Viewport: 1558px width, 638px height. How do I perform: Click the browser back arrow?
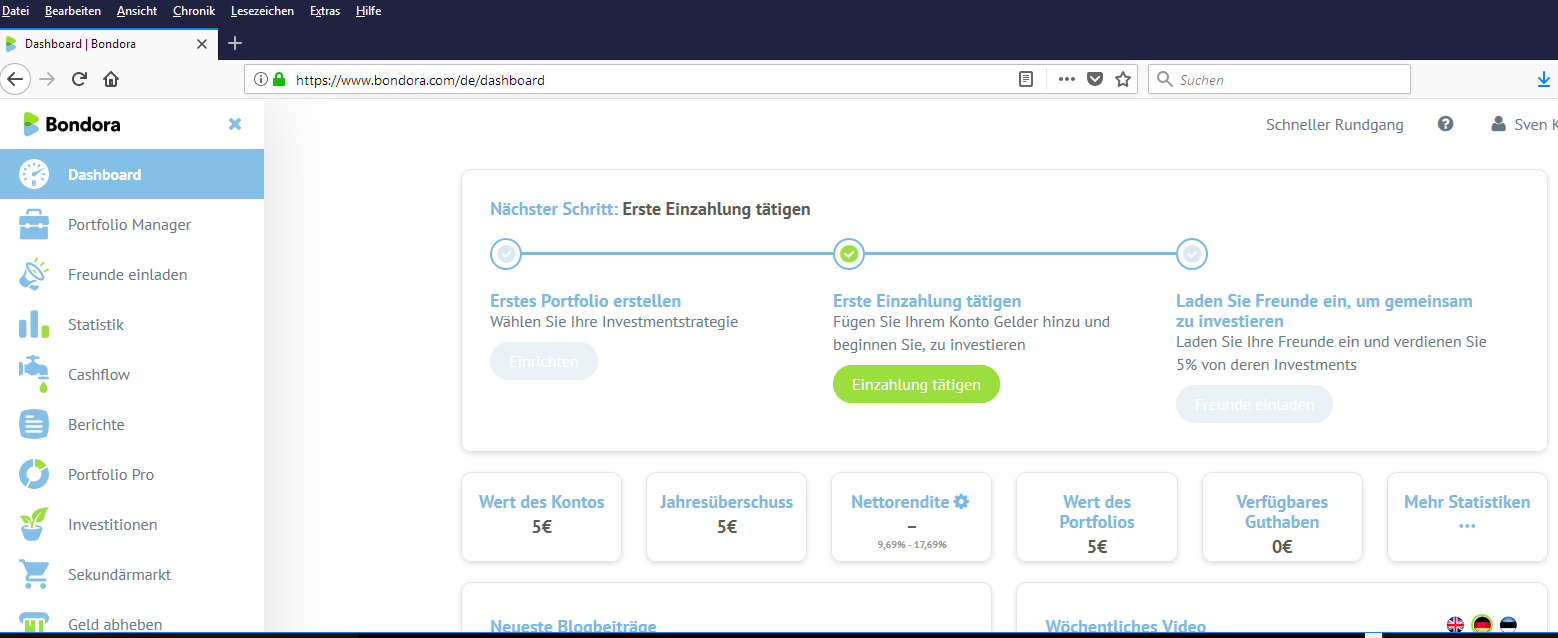[x=15, y=79]
